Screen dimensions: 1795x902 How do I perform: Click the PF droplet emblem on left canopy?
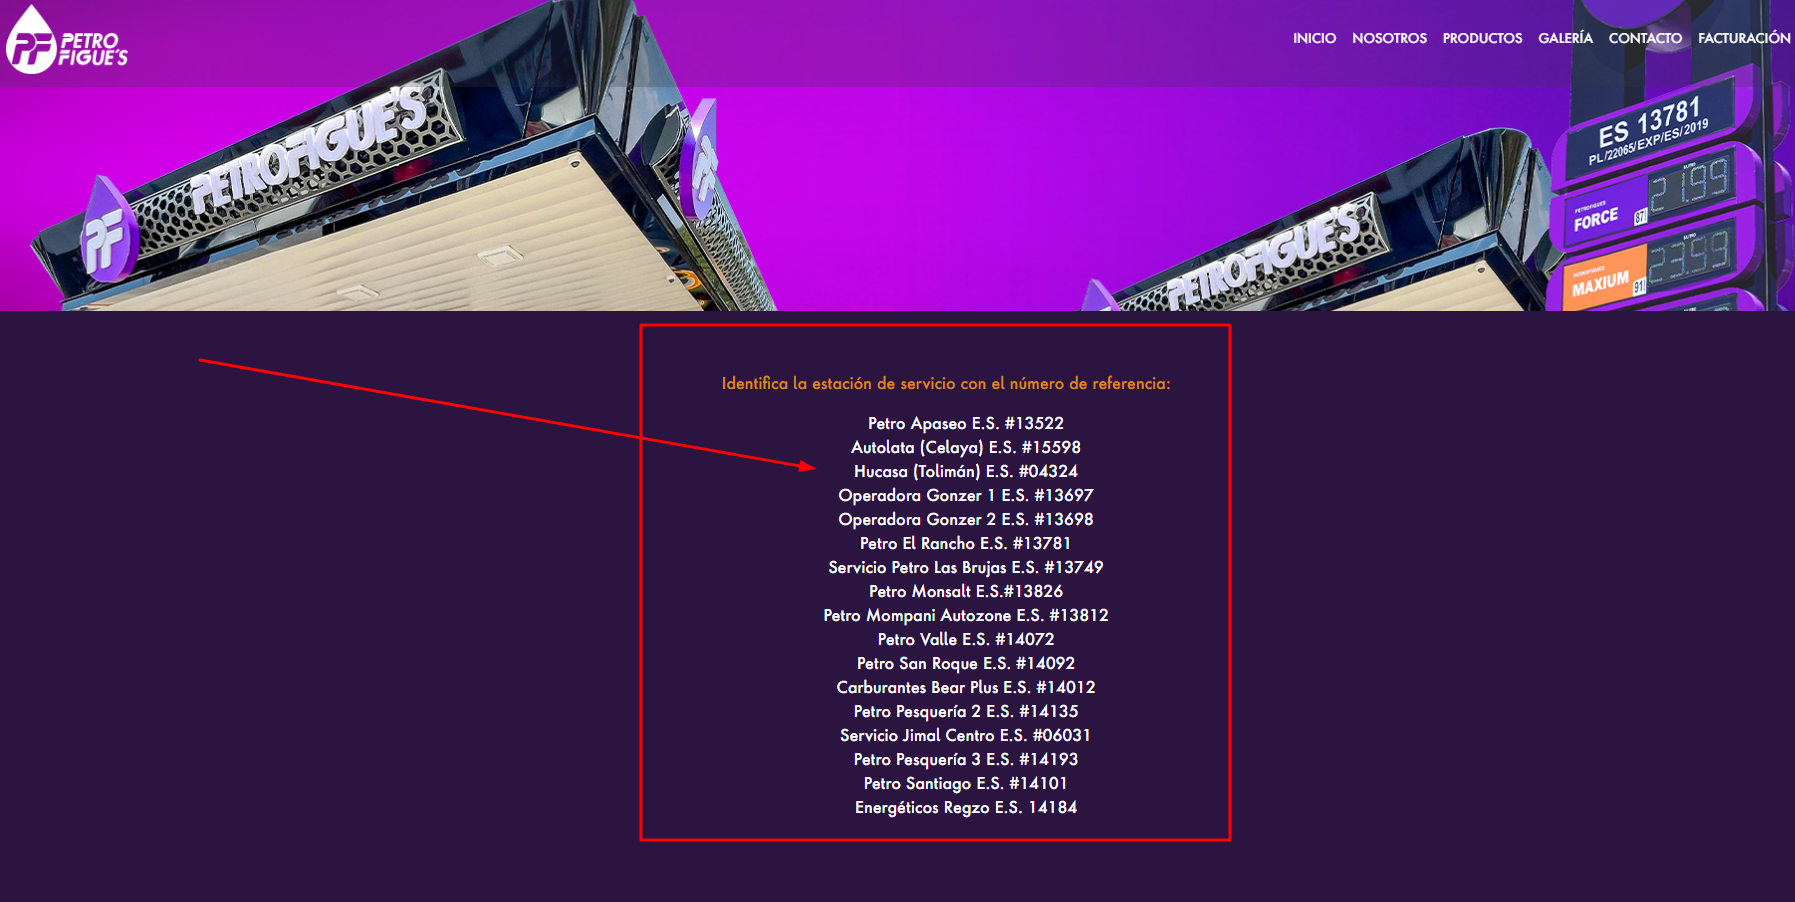pos(107,234)
